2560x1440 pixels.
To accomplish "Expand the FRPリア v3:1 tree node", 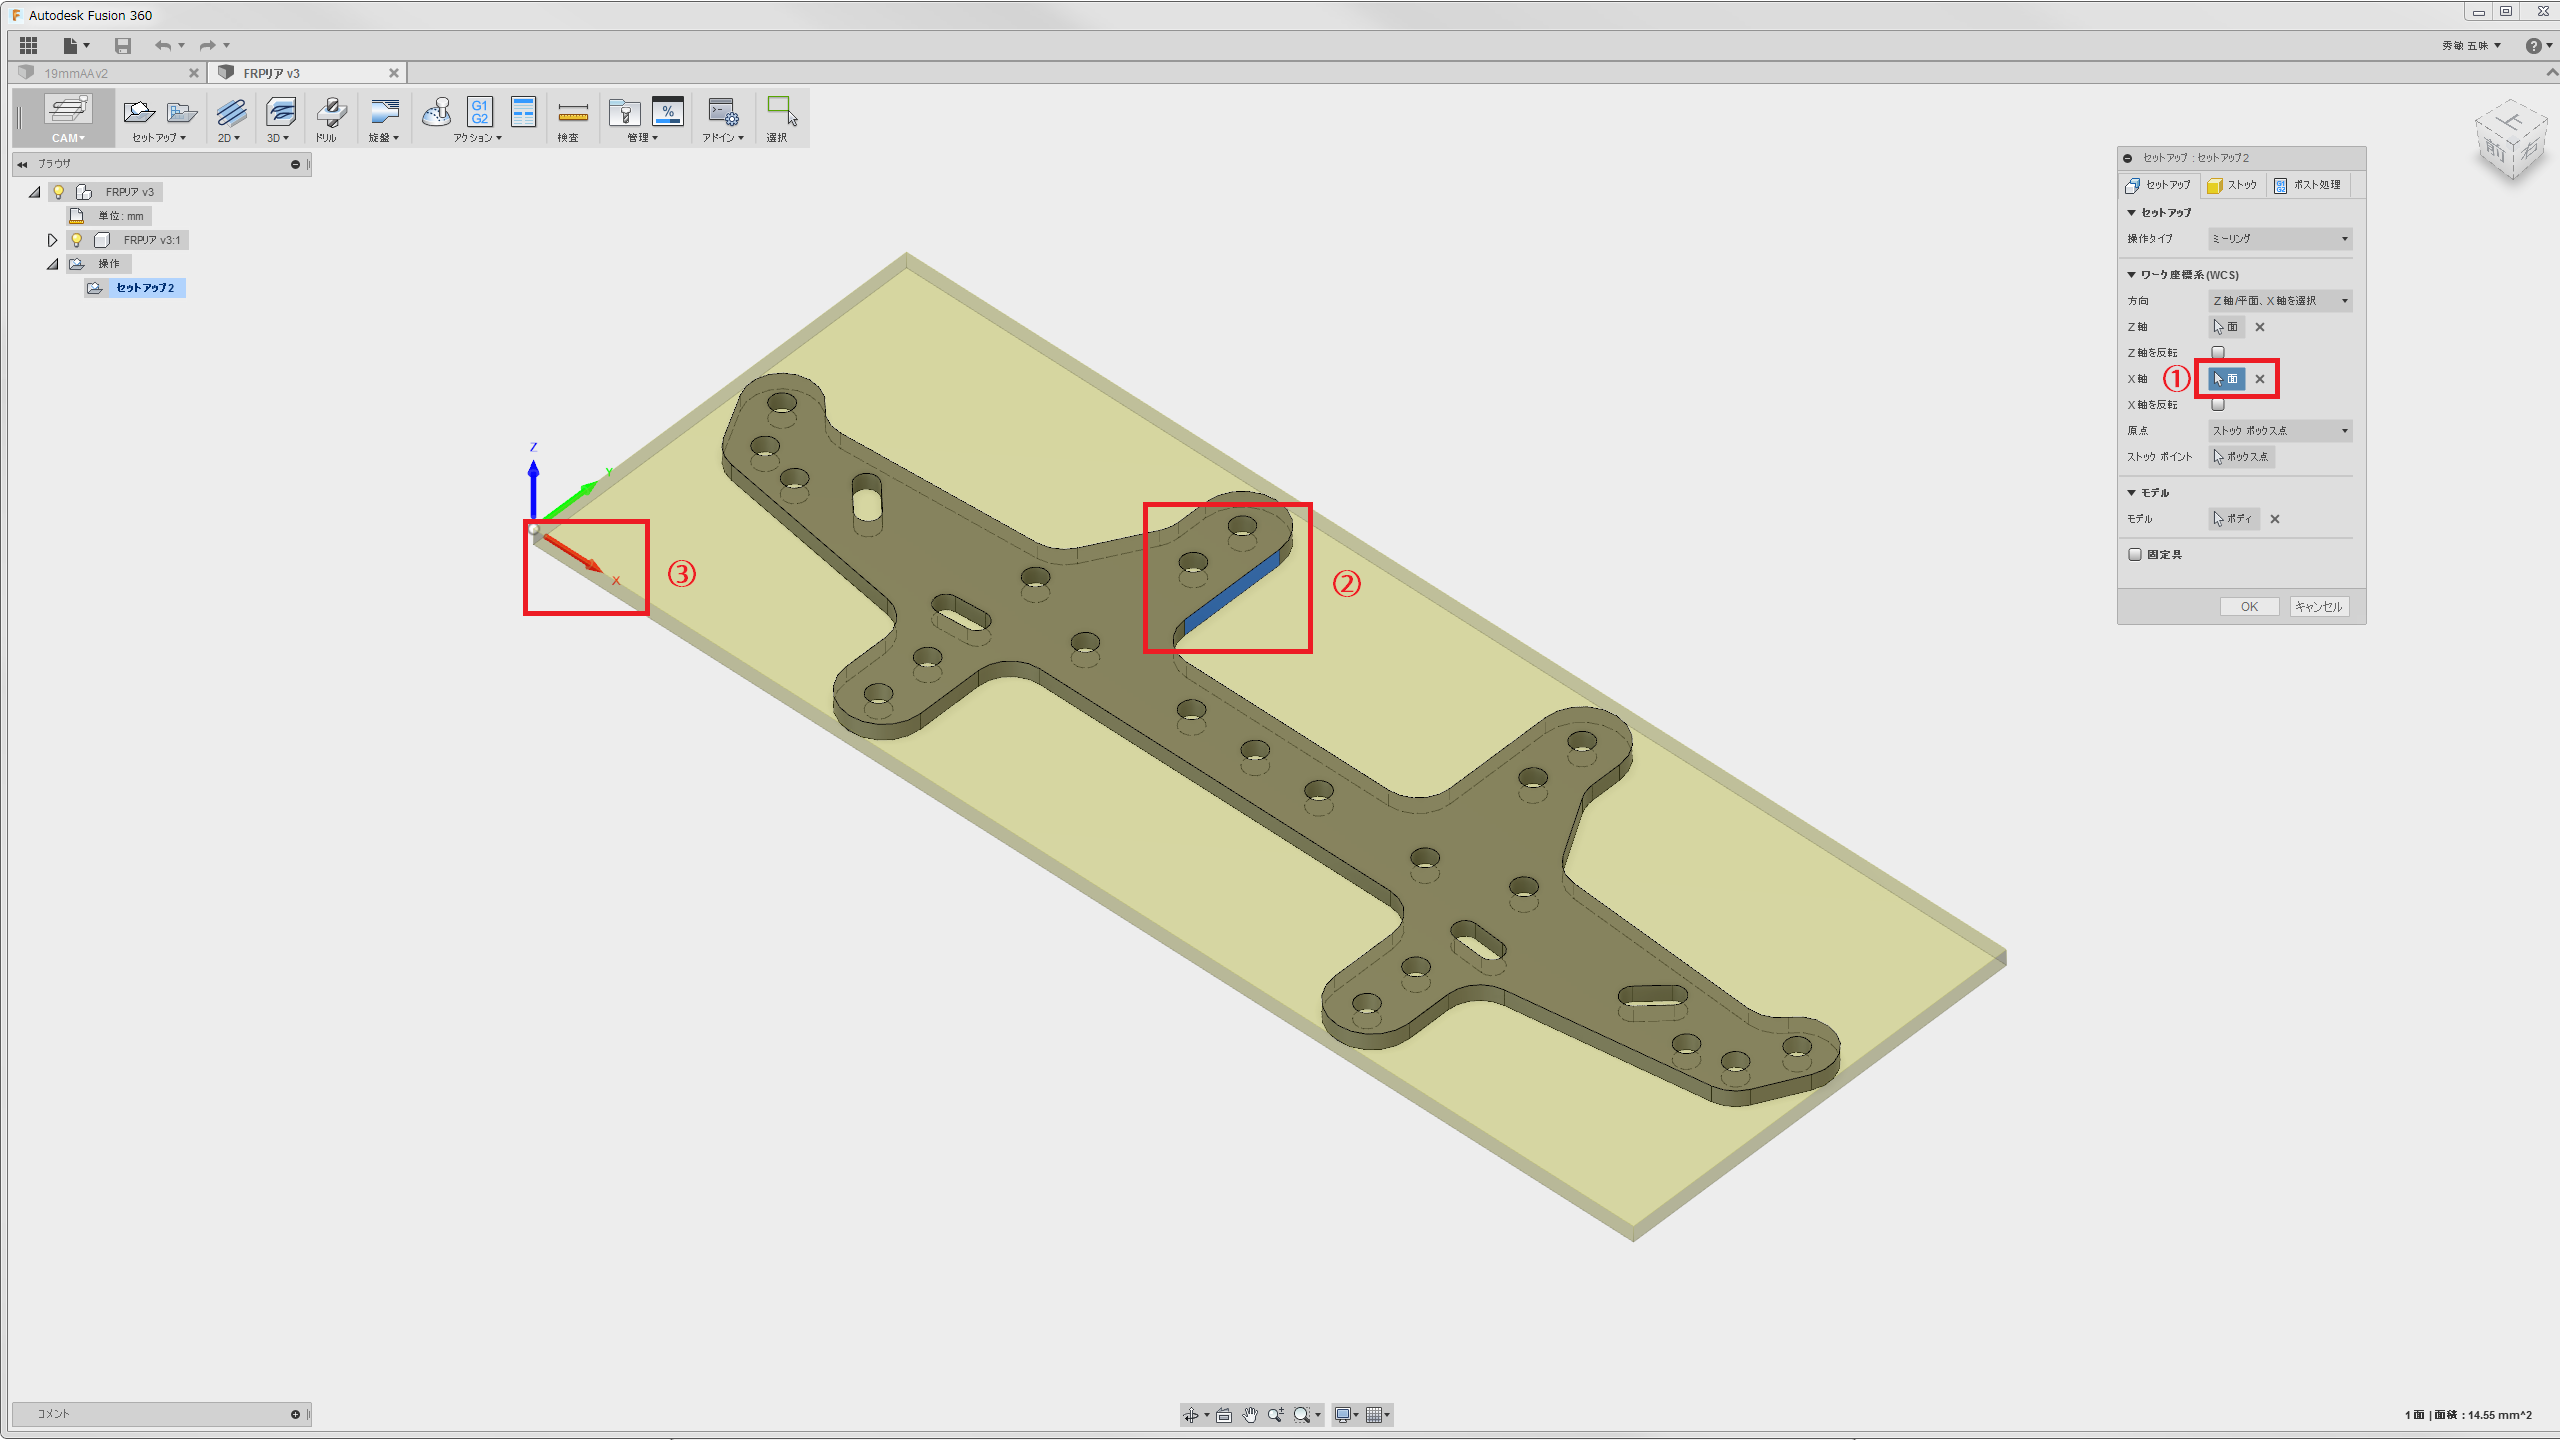I will point(52,240).
